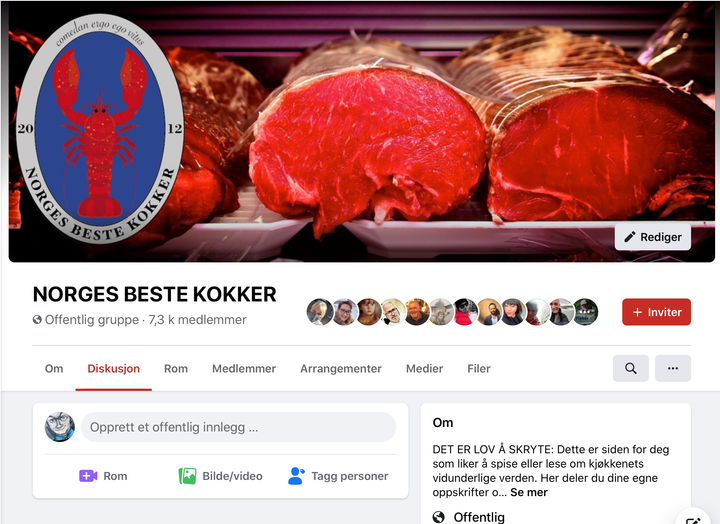This screenshot has width=720, height=524.
Task: Click the Opprett et offentlig innlegg field
Action: [238, 427]
